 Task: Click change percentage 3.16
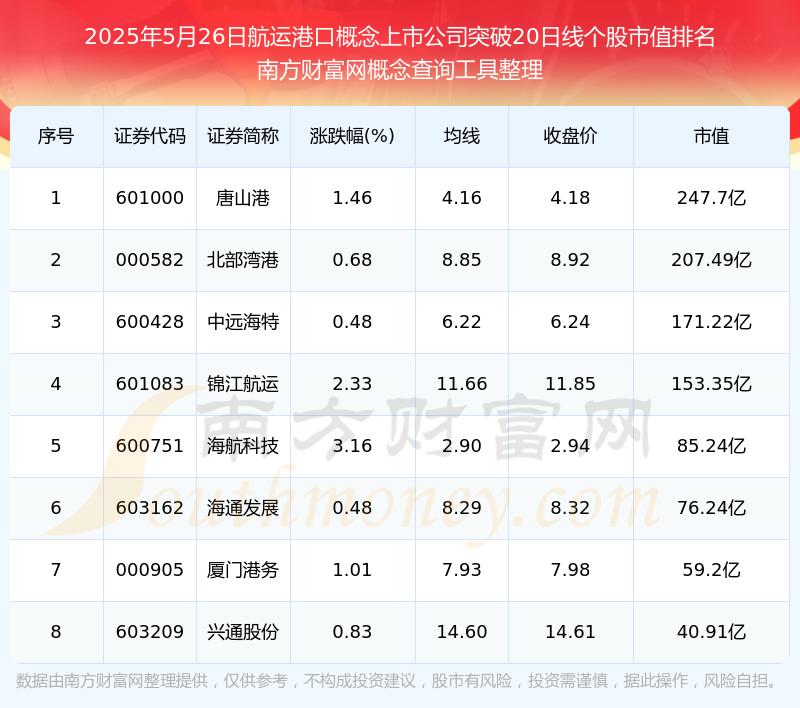pos(352,446)
